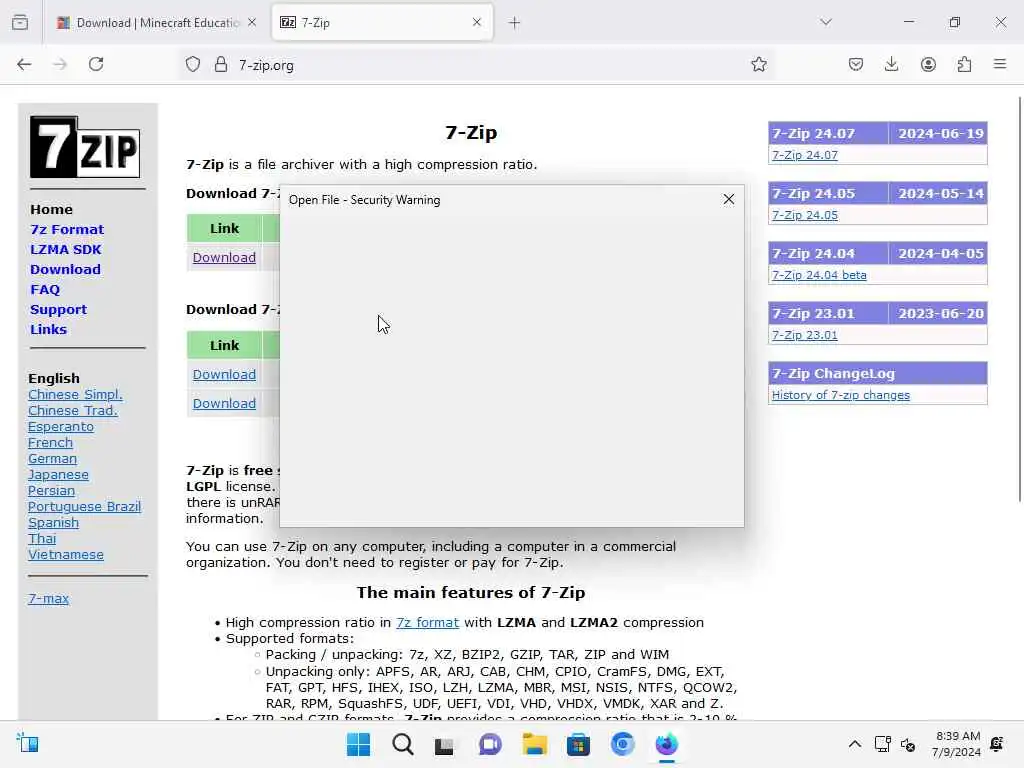
Task: Open the clock showing 8:39 AM
Action: 957,744
